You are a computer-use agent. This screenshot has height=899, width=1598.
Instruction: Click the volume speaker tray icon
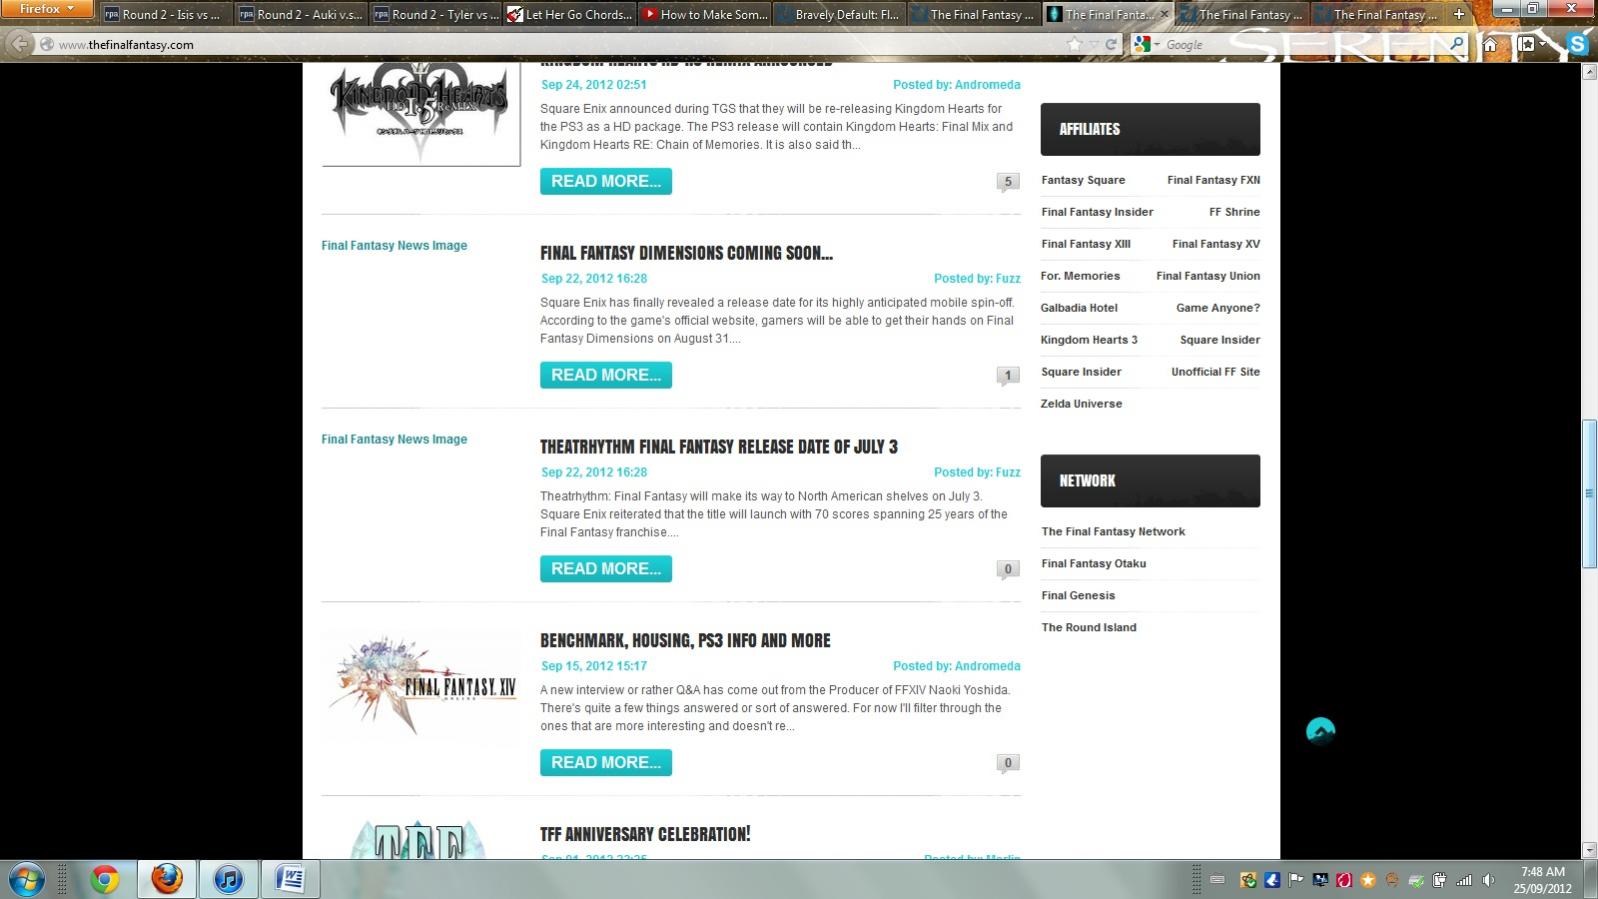[x=1488, y=880]
